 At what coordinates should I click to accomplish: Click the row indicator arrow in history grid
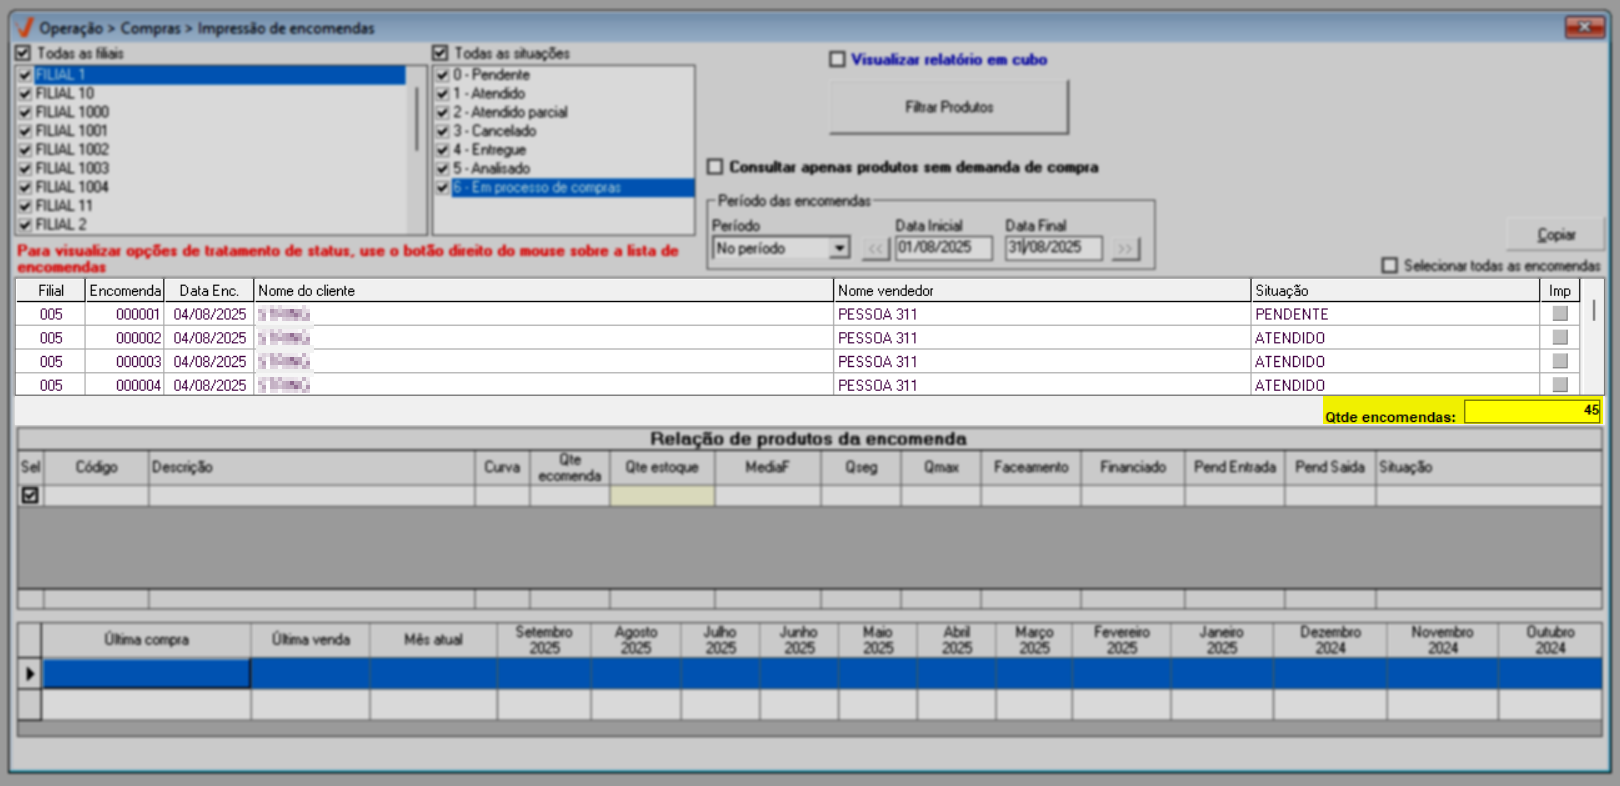click(29, 674)
